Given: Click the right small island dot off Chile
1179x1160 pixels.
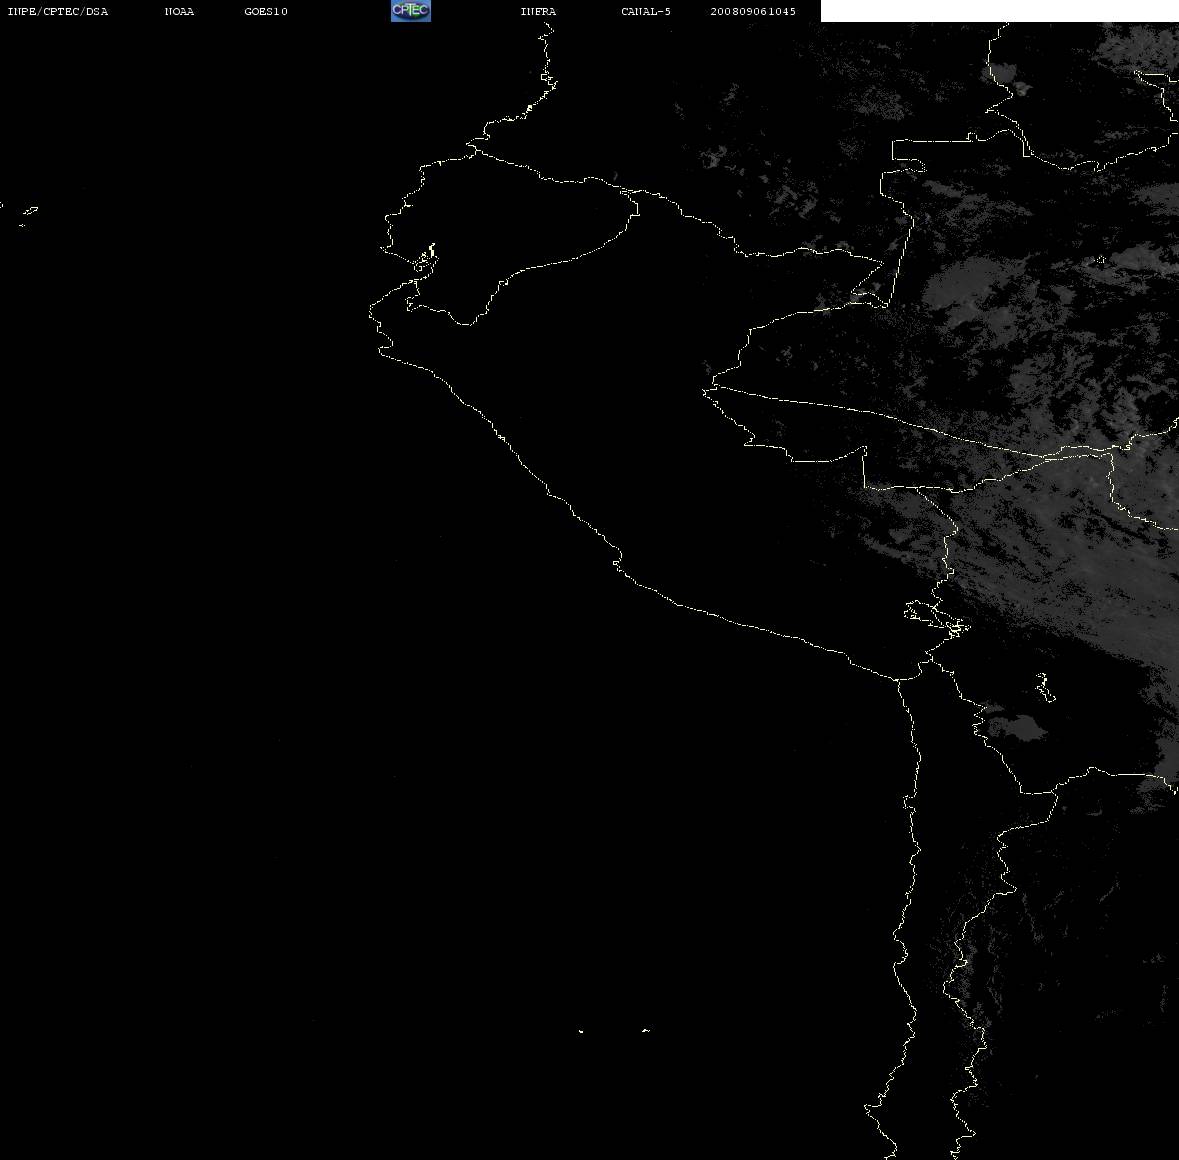Looking at the screenshot, I should [646, 1030].
